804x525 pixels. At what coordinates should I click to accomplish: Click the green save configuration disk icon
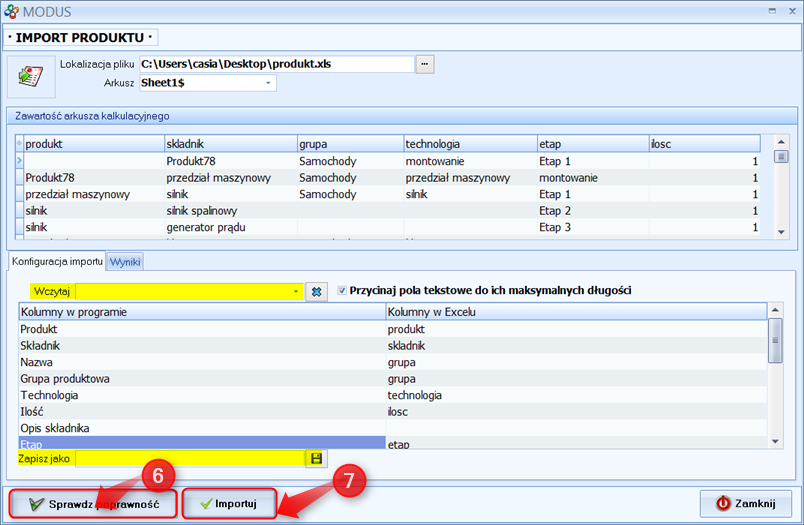316,458
